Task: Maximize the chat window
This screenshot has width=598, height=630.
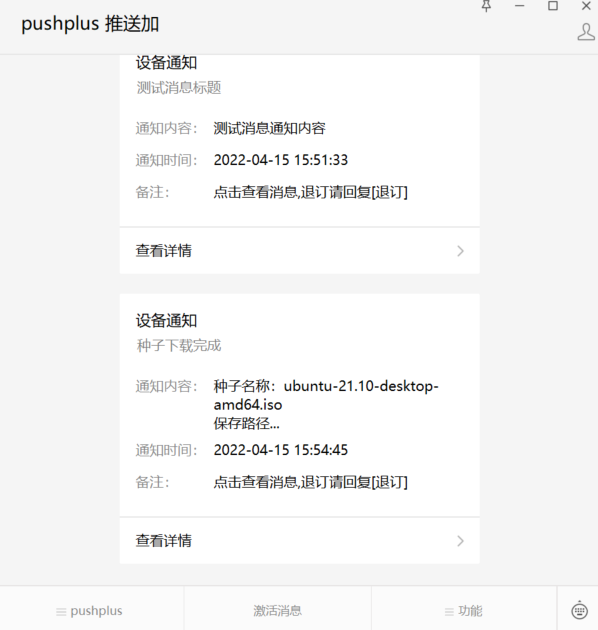Action: coord(553,6)
